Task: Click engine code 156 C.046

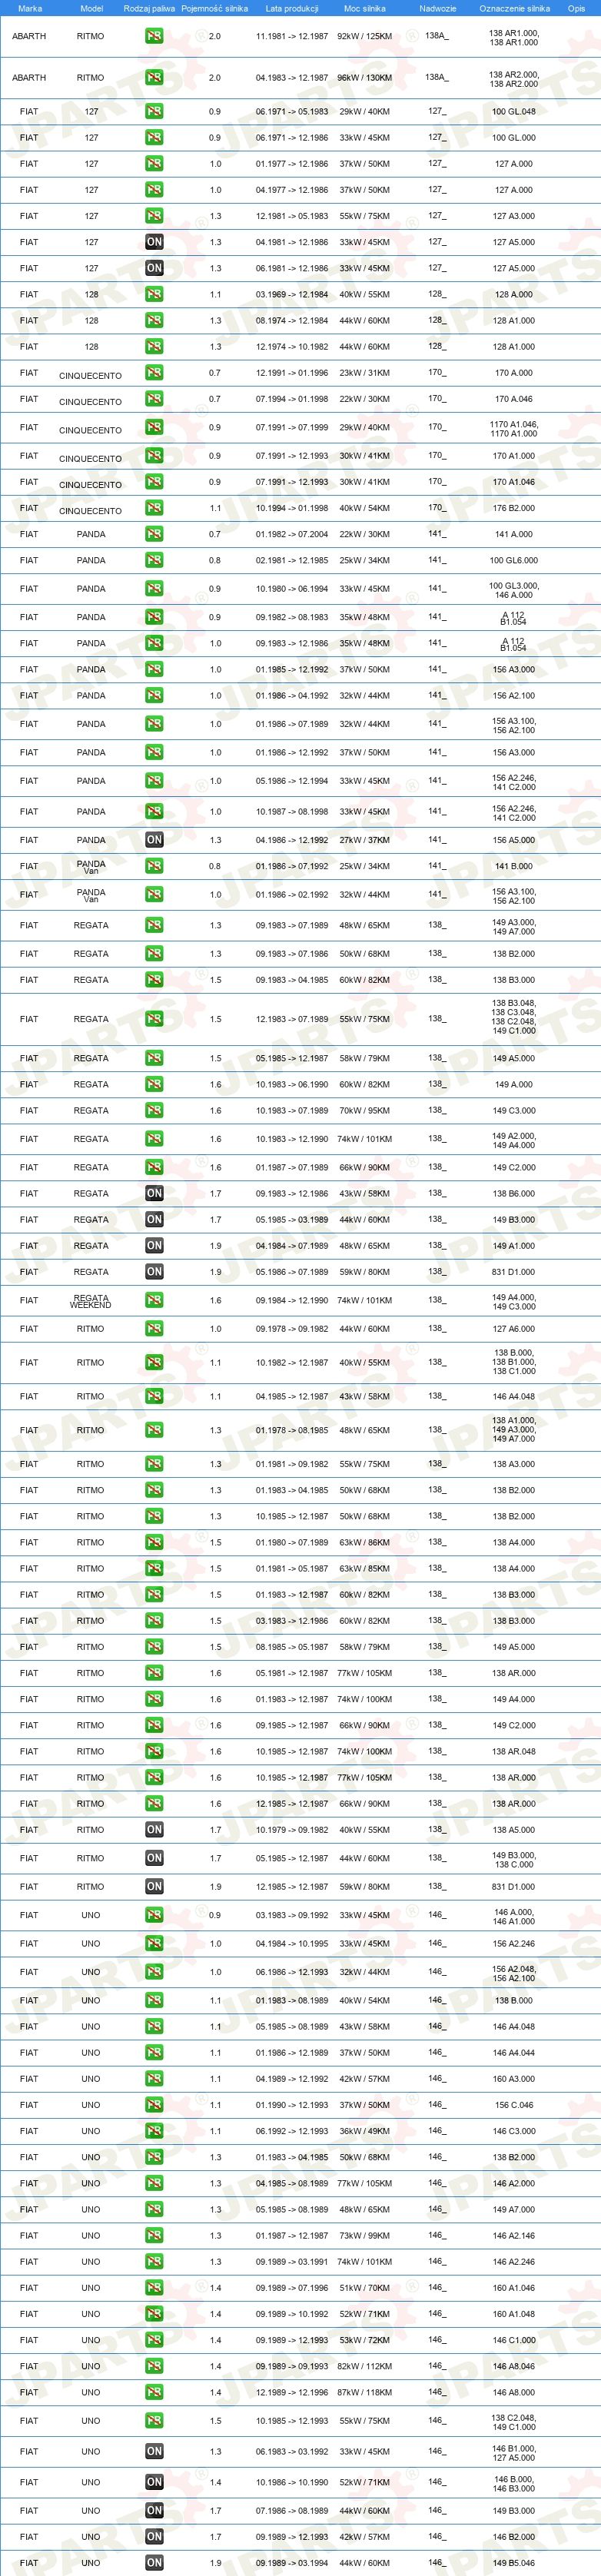Action: (513, 2105)
